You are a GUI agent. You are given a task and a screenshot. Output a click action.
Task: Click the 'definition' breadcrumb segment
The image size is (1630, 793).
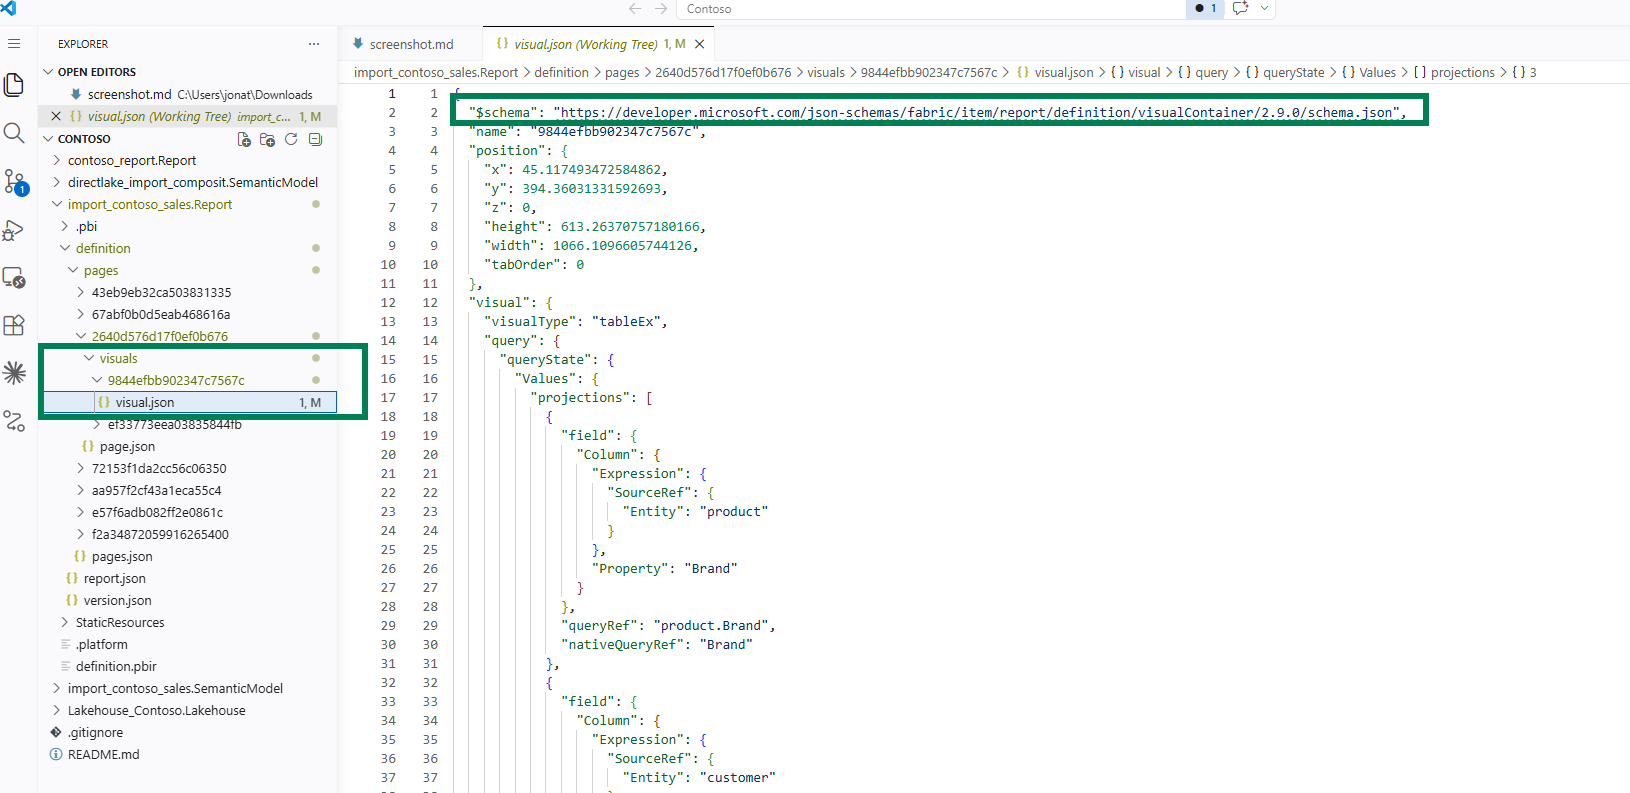pos(561,73)
